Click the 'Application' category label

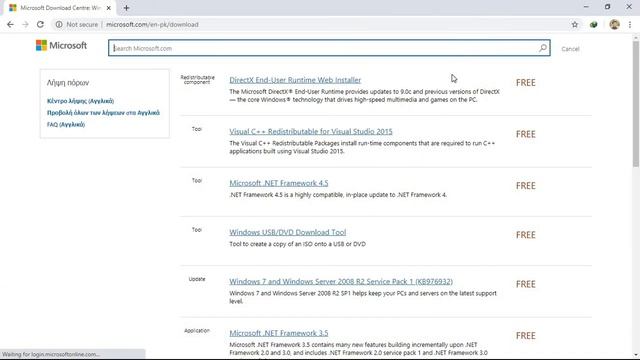197,331
